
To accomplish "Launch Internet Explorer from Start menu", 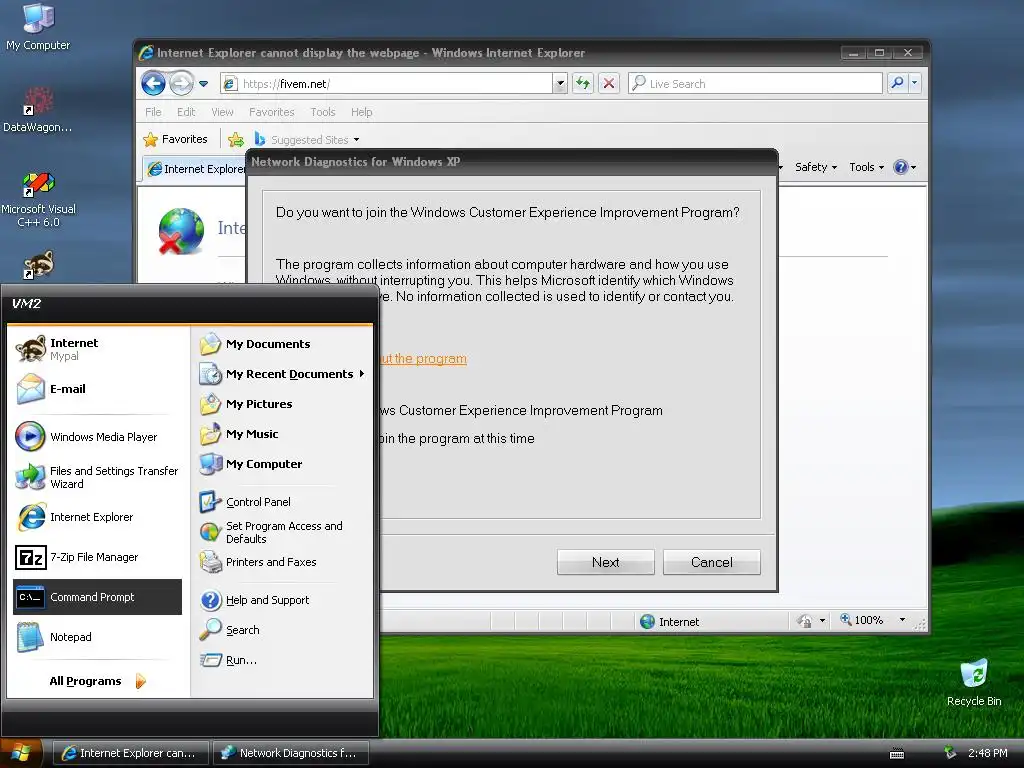I will tap(97, 517).
